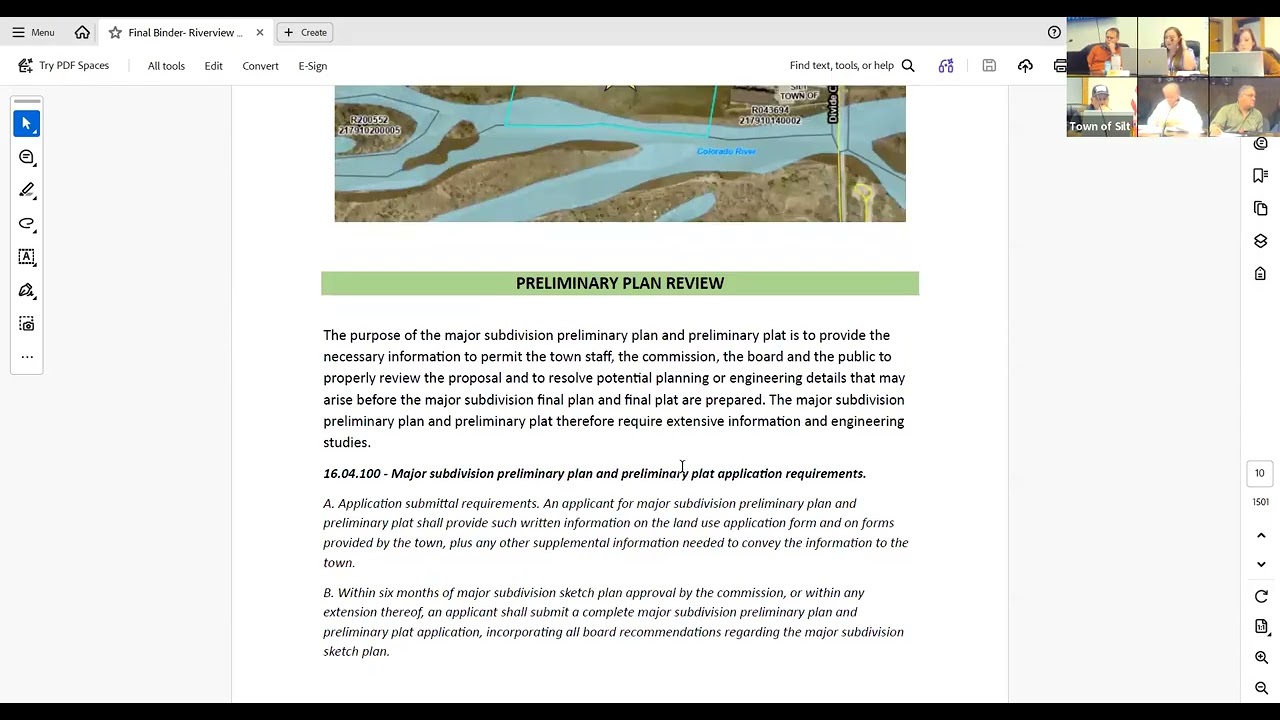
Task: Click the search magnifier icon
Action: 908,66
